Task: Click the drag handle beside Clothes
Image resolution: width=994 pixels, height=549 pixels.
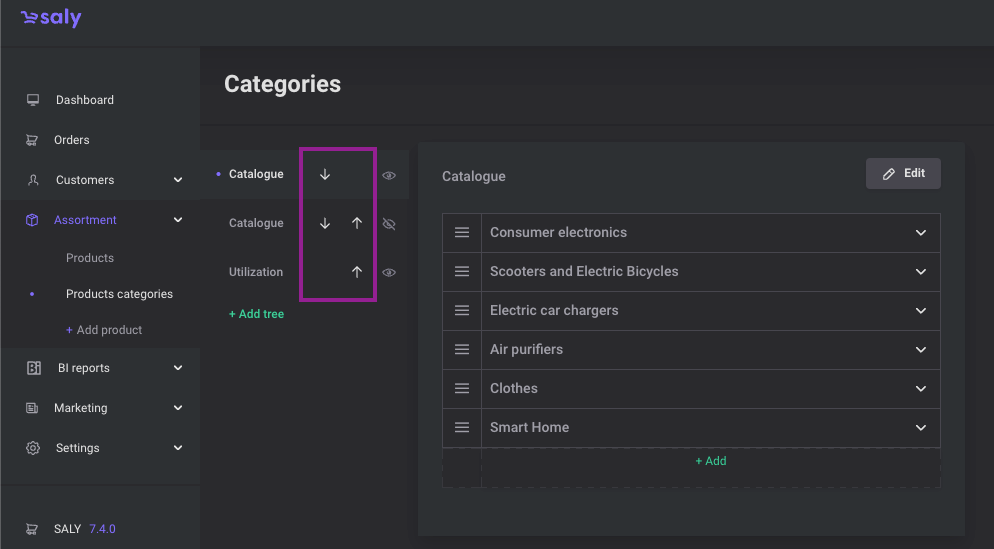Action: (x=462, y=389)
